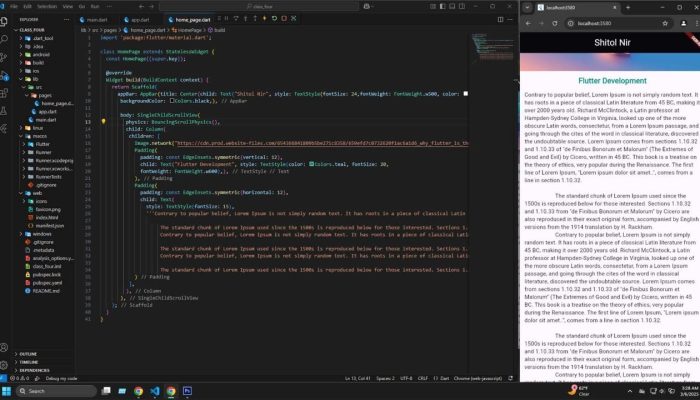700x400 pixels.
Task: Open the Explorer panel more actions ellipsis
Action: pos(67,20)
